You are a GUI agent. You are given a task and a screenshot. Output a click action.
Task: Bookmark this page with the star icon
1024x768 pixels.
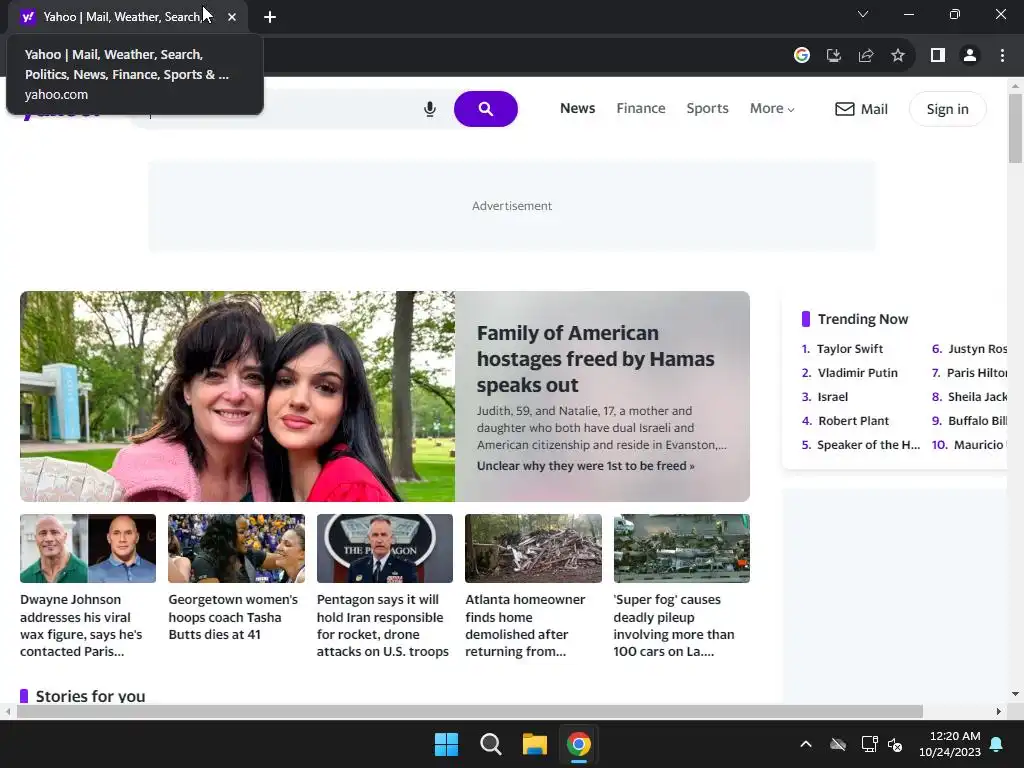[x=898, y=56]
